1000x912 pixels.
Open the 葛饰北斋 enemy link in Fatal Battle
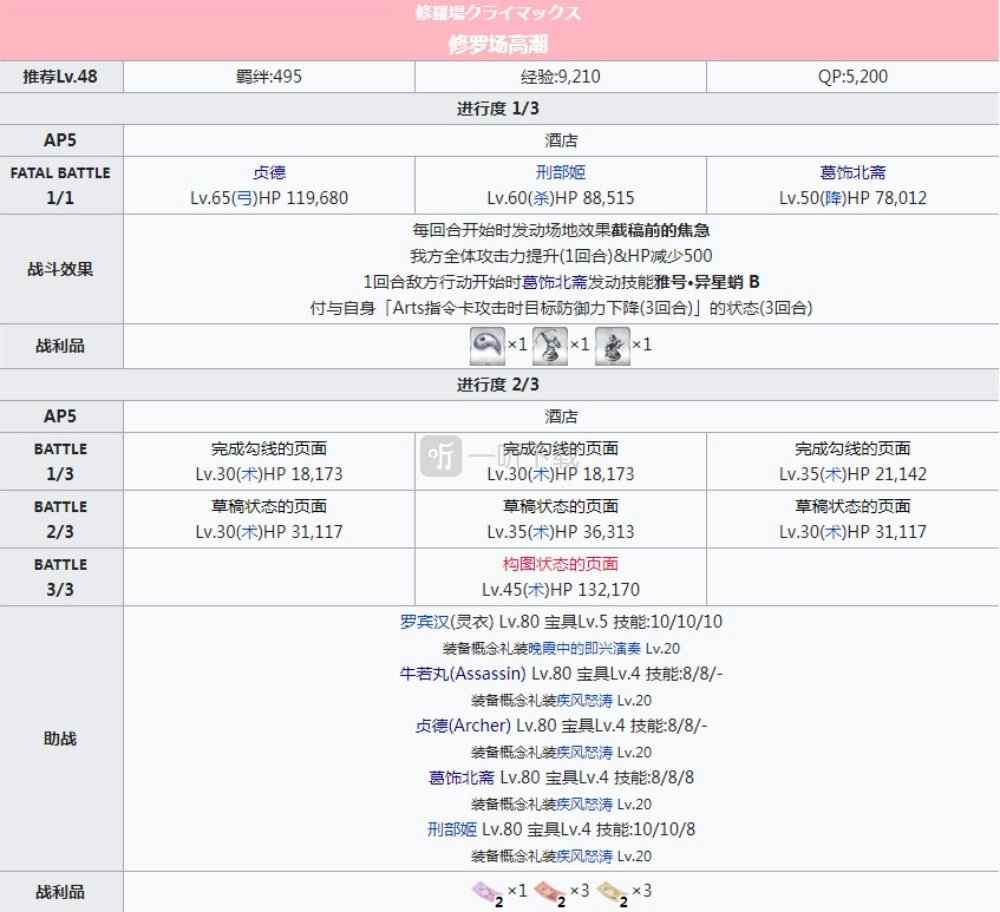click(x=853, y=172)
